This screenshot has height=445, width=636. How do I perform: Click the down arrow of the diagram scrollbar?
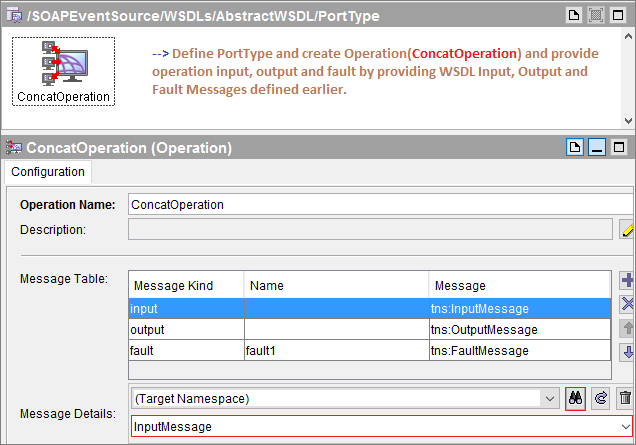628,120
